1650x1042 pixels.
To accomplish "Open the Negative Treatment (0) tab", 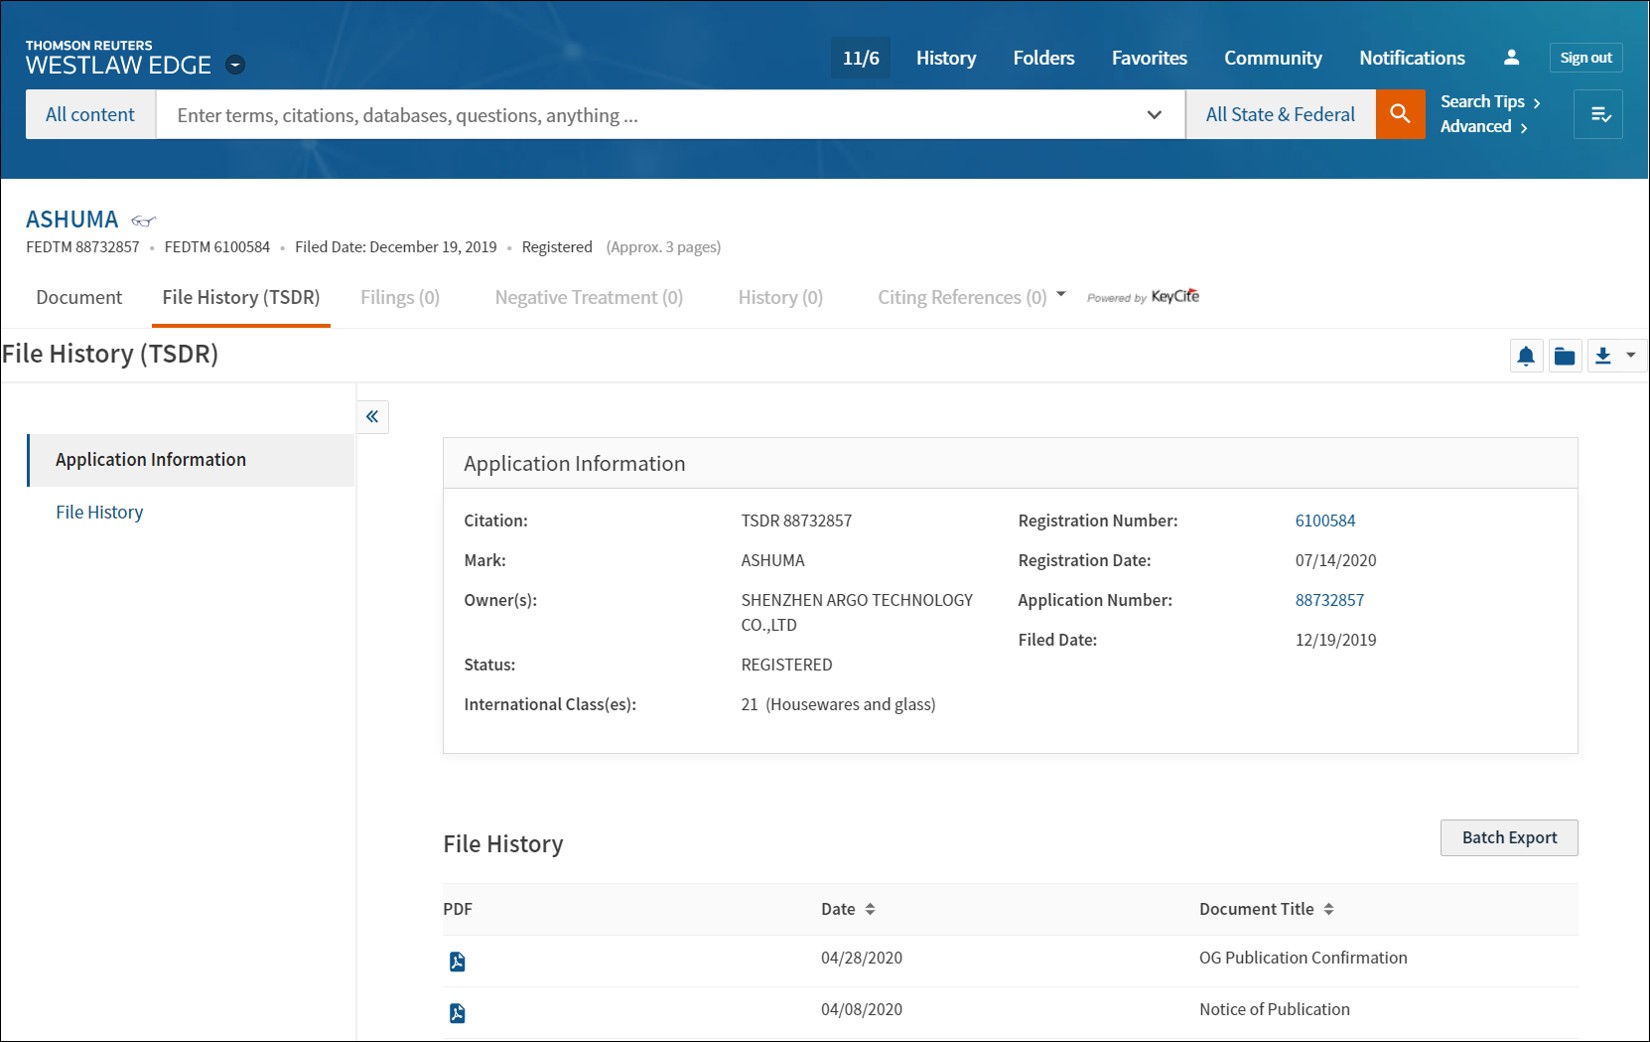I will coord(589,297).
